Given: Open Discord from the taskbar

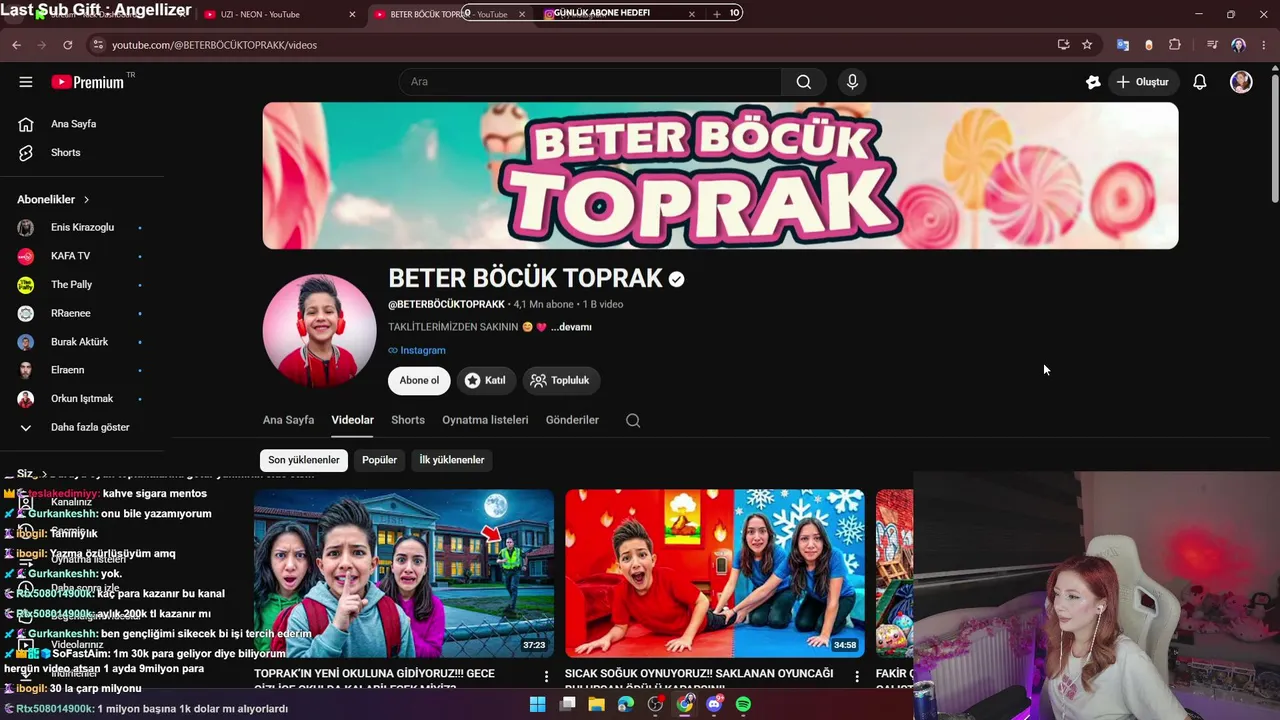Looking at the screenshot, I should [714, 704].
